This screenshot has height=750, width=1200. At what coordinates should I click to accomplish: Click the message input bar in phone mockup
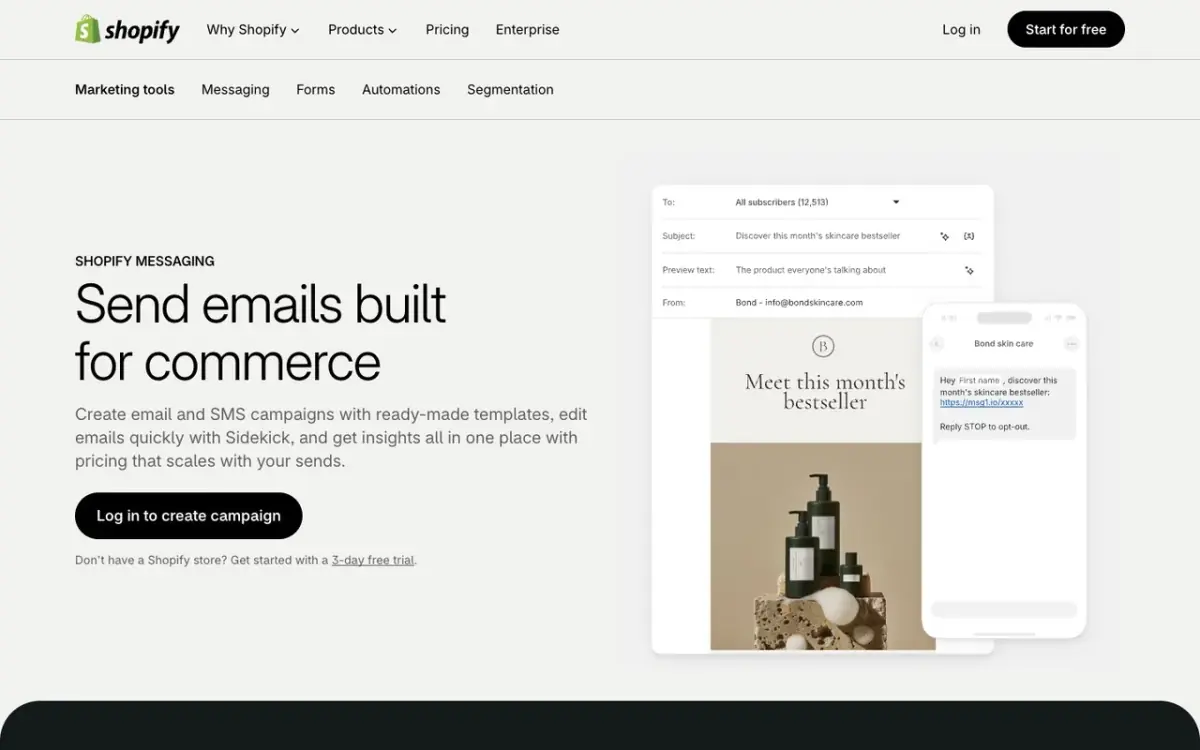pos(1003,609)
